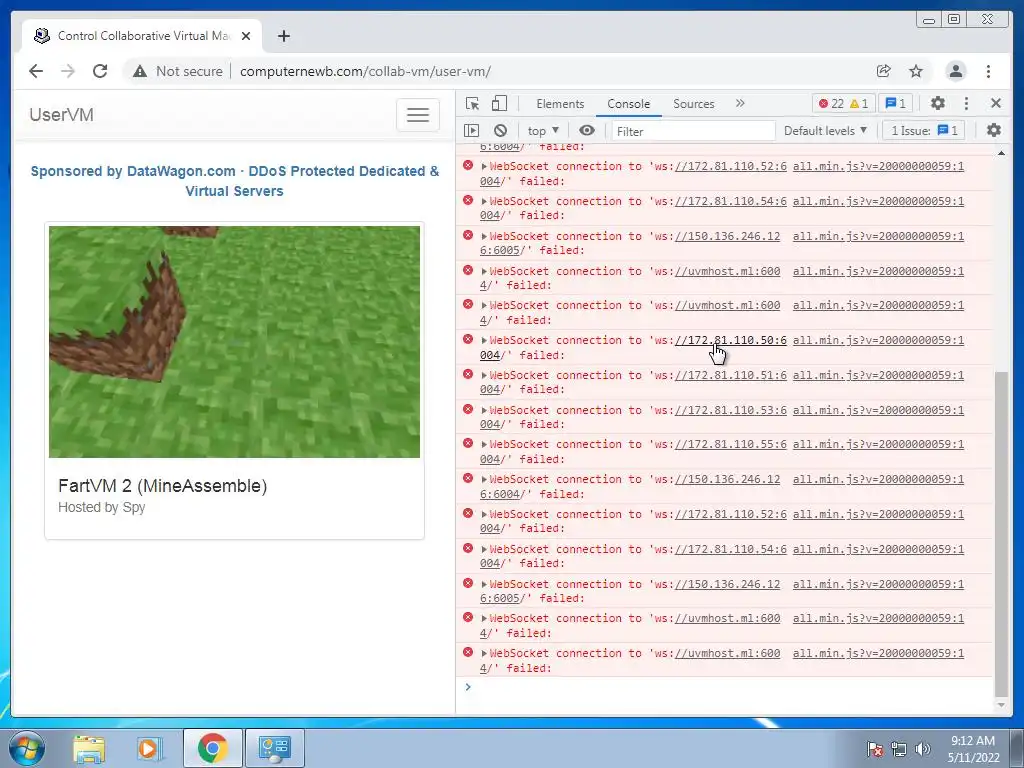Viewport: 1024px width, 768px height.
Task: Open all.min.js source link on 172.81.110.55 row
Action: click(878, 445)
